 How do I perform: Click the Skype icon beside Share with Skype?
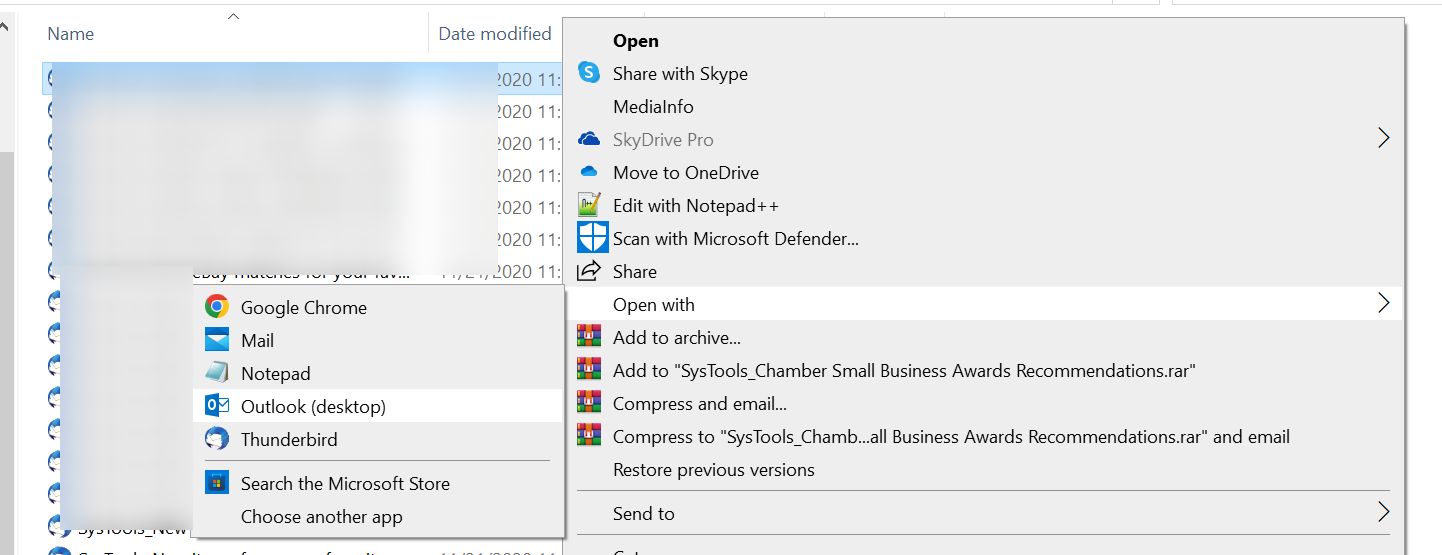590,73
